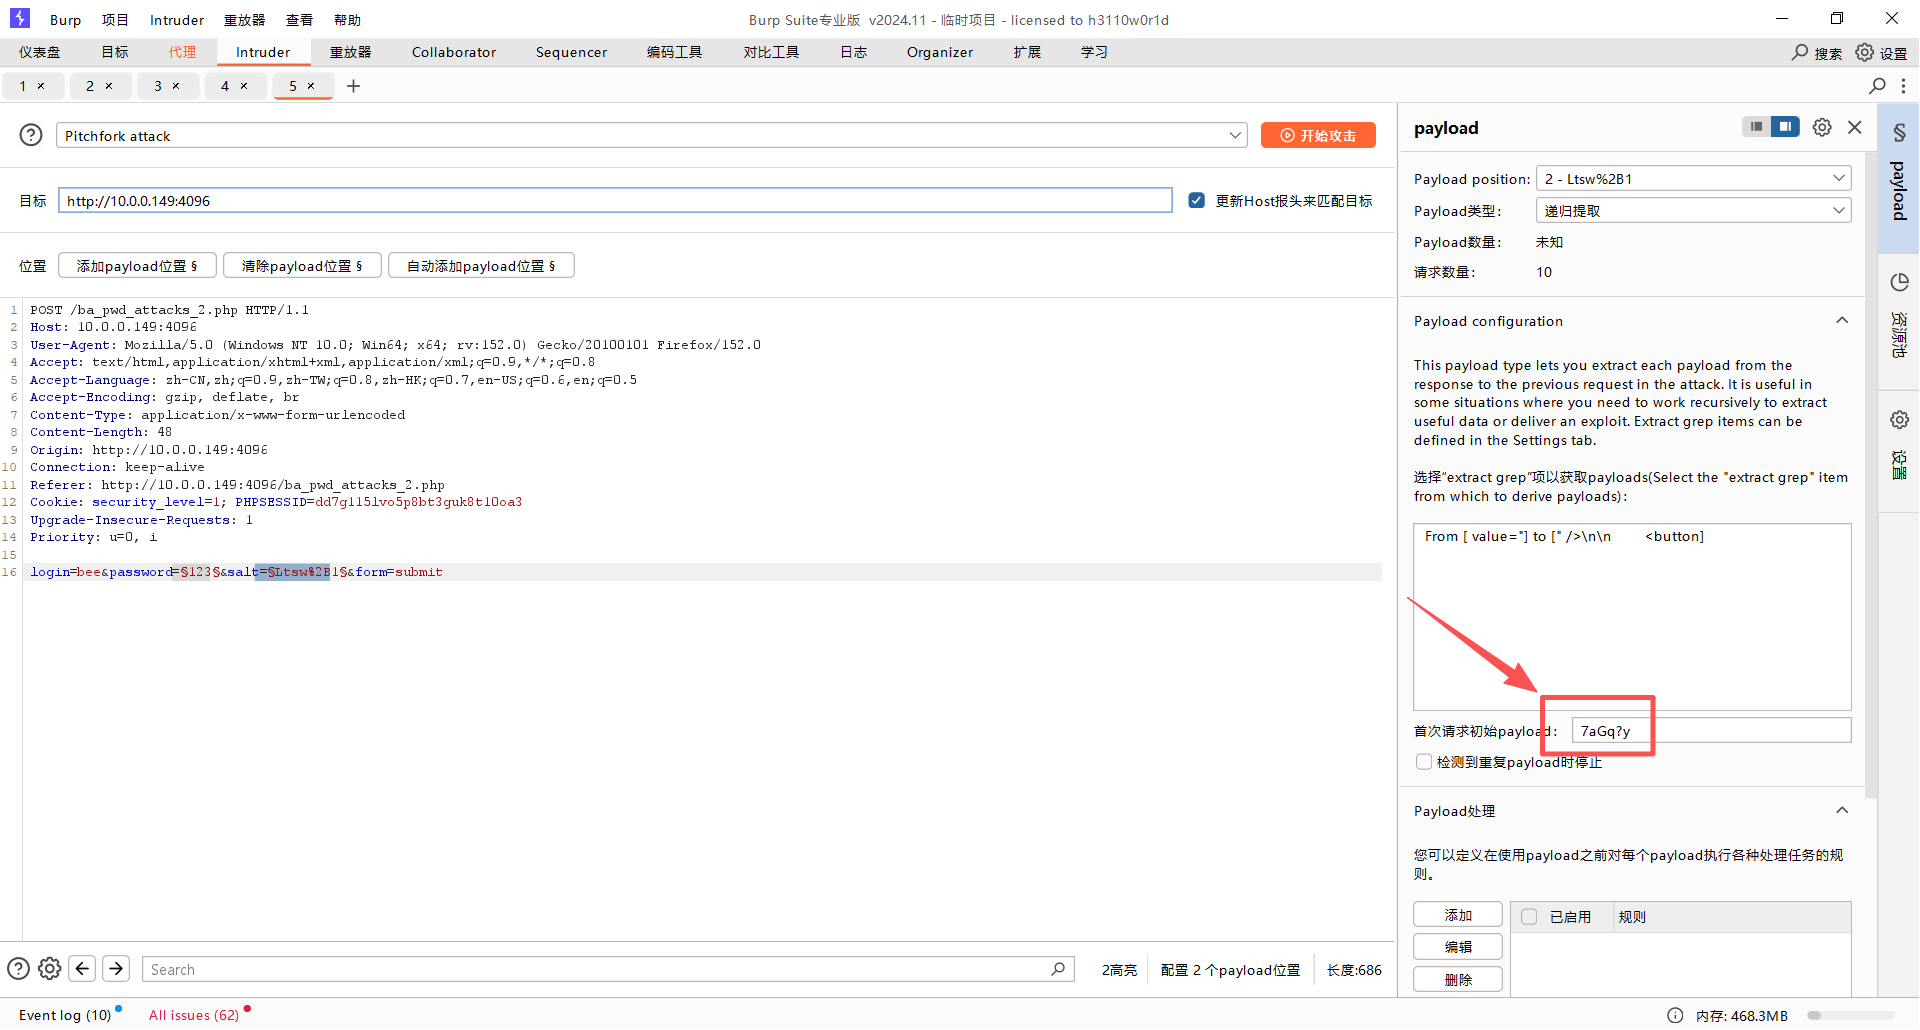
Task: Collapse the Payload configuration section
Action: tap(1842, 320)
